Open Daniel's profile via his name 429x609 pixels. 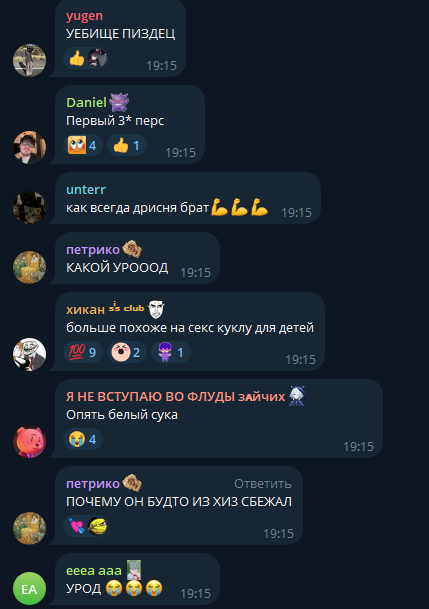coord(86,103)
